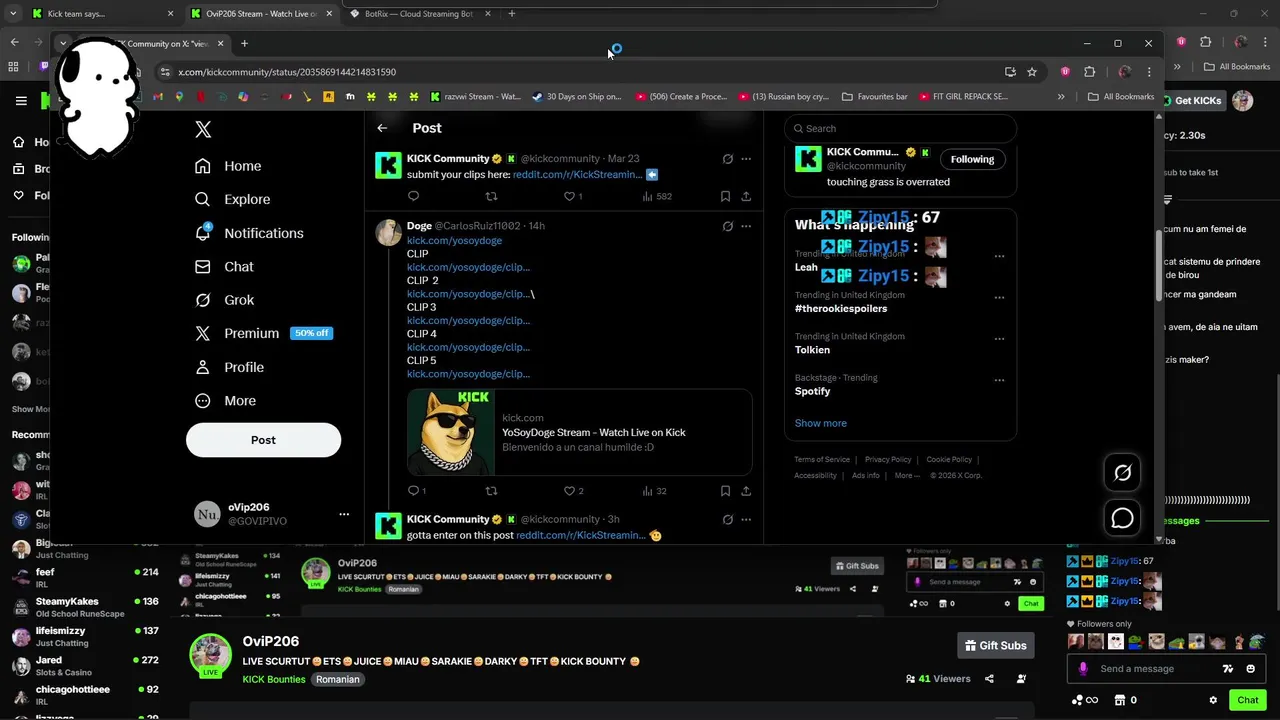The width and height of the screenshot is (1280, 720).
Task: Click Show more under What's happening
Action: [821, 423]
